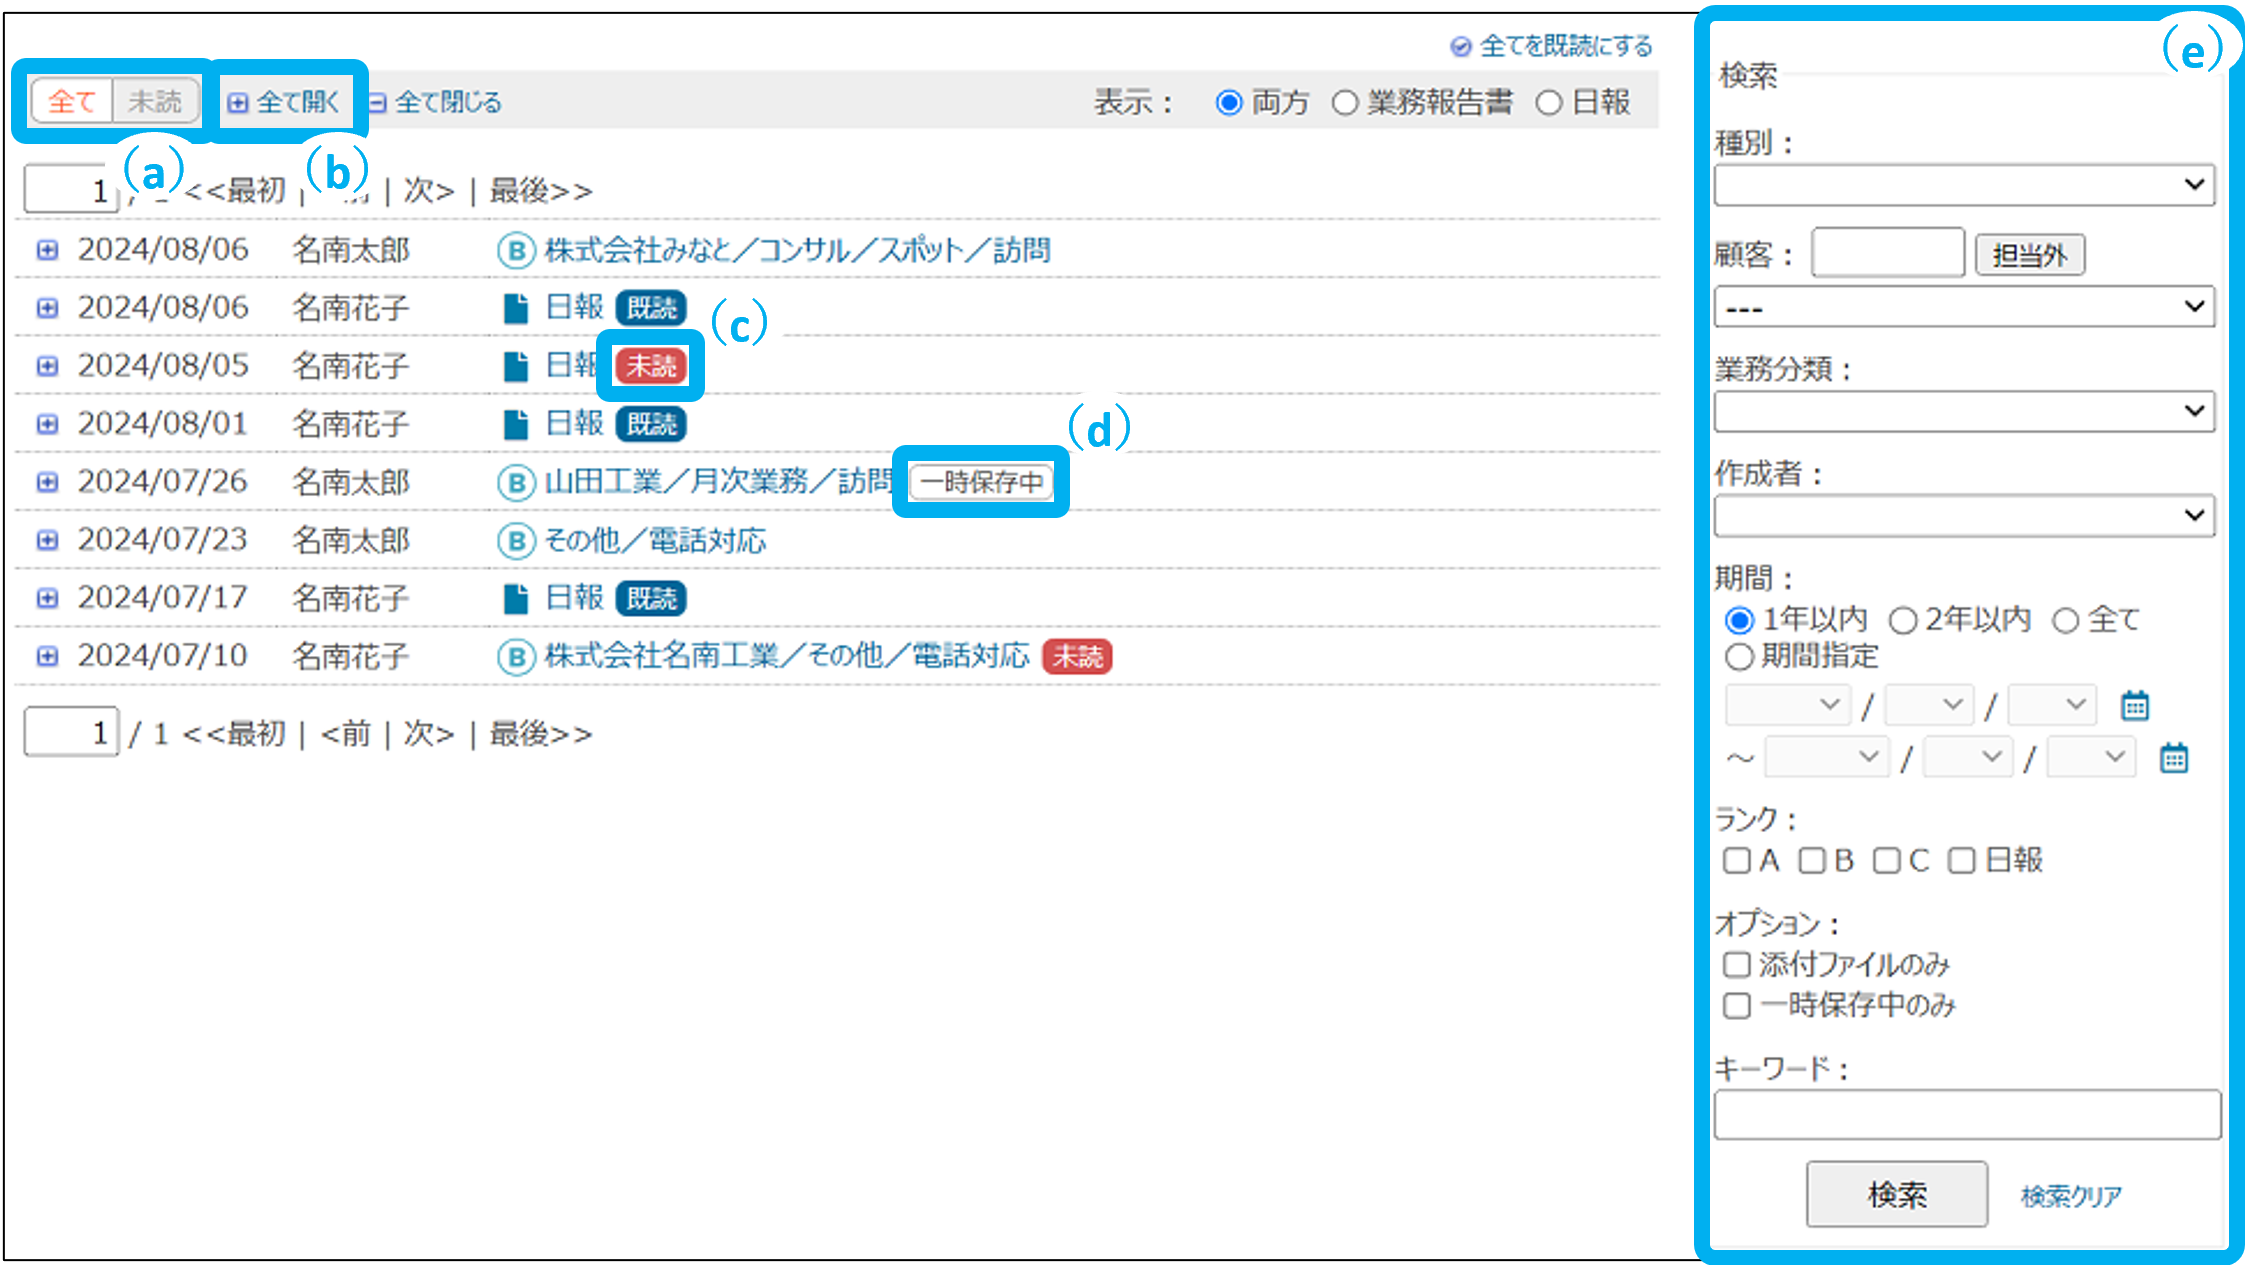Click the 全てを既読にする checkmark icon
This screenshot has width=2249, height=1265.
[x=1461, y=47]
